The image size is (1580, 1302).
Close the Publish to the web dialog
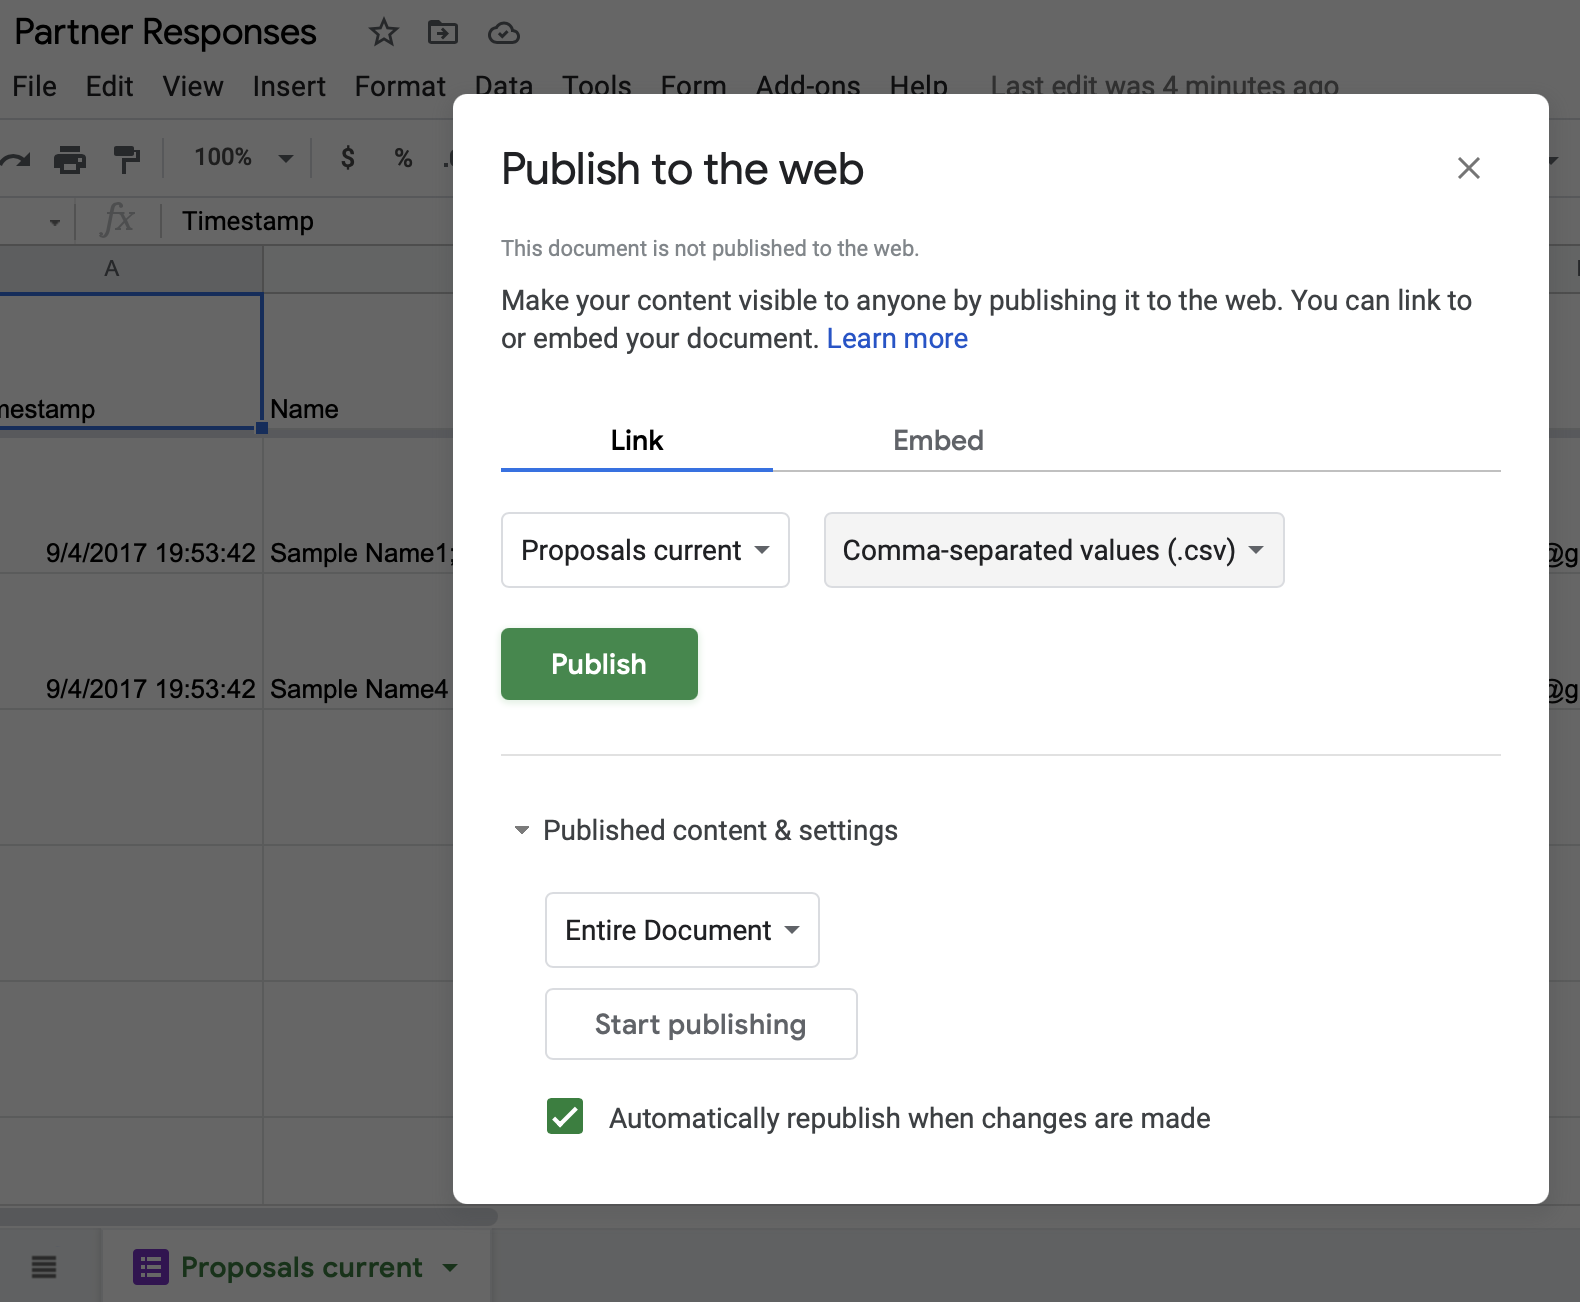1468,168
